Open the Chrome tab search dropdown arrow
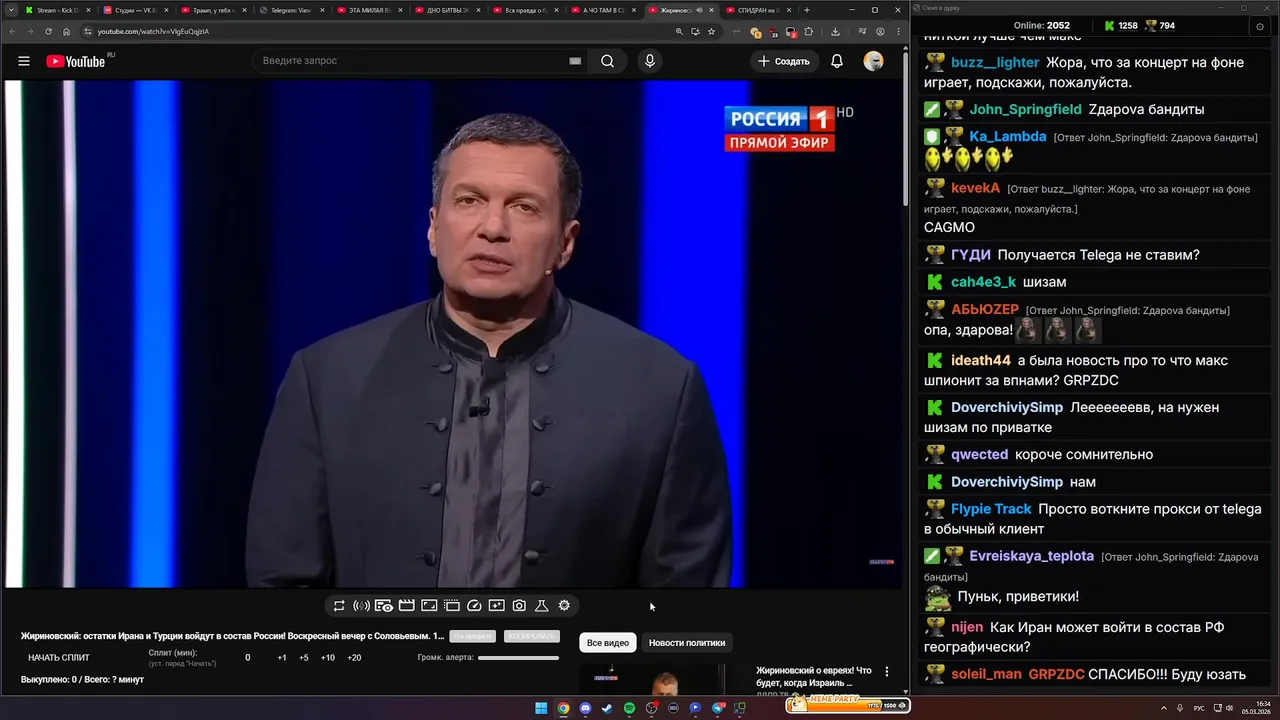The width and height of the screenshot is (1280, 720). click(x=10, y=10)
